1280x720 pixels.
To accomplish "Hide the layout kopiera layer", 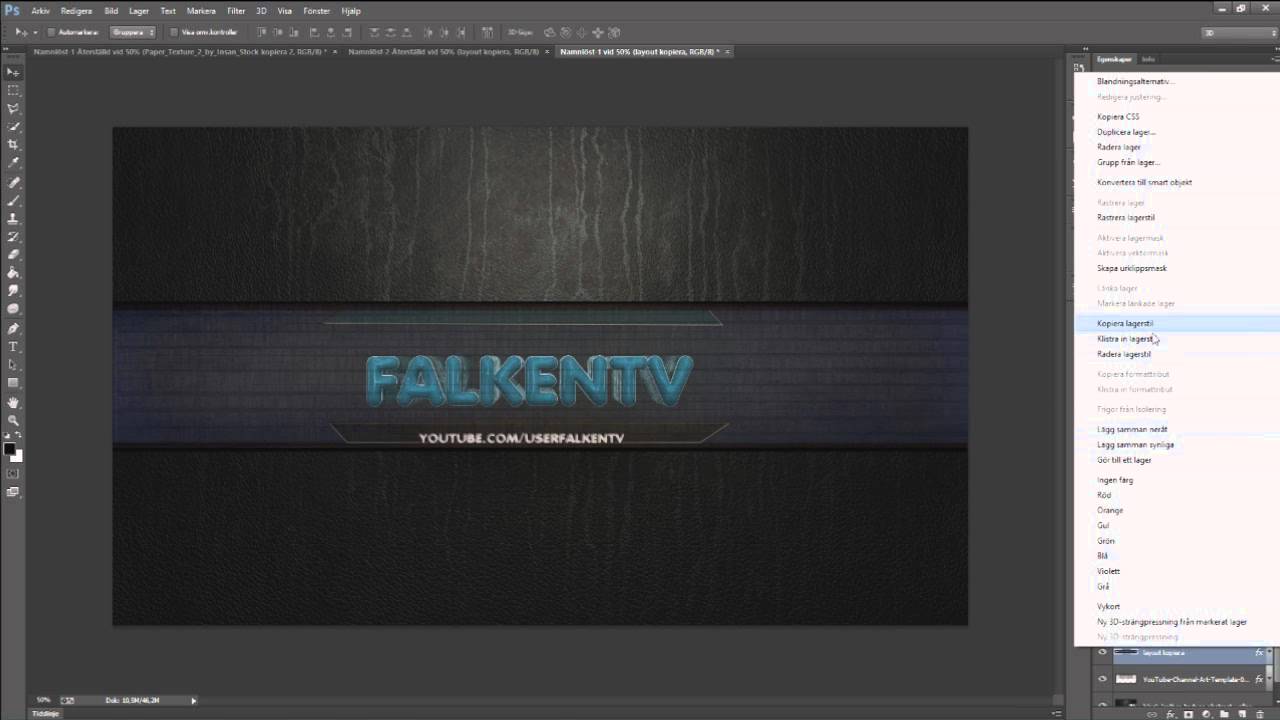I will pyautogui.click(x=1102, y=652).
